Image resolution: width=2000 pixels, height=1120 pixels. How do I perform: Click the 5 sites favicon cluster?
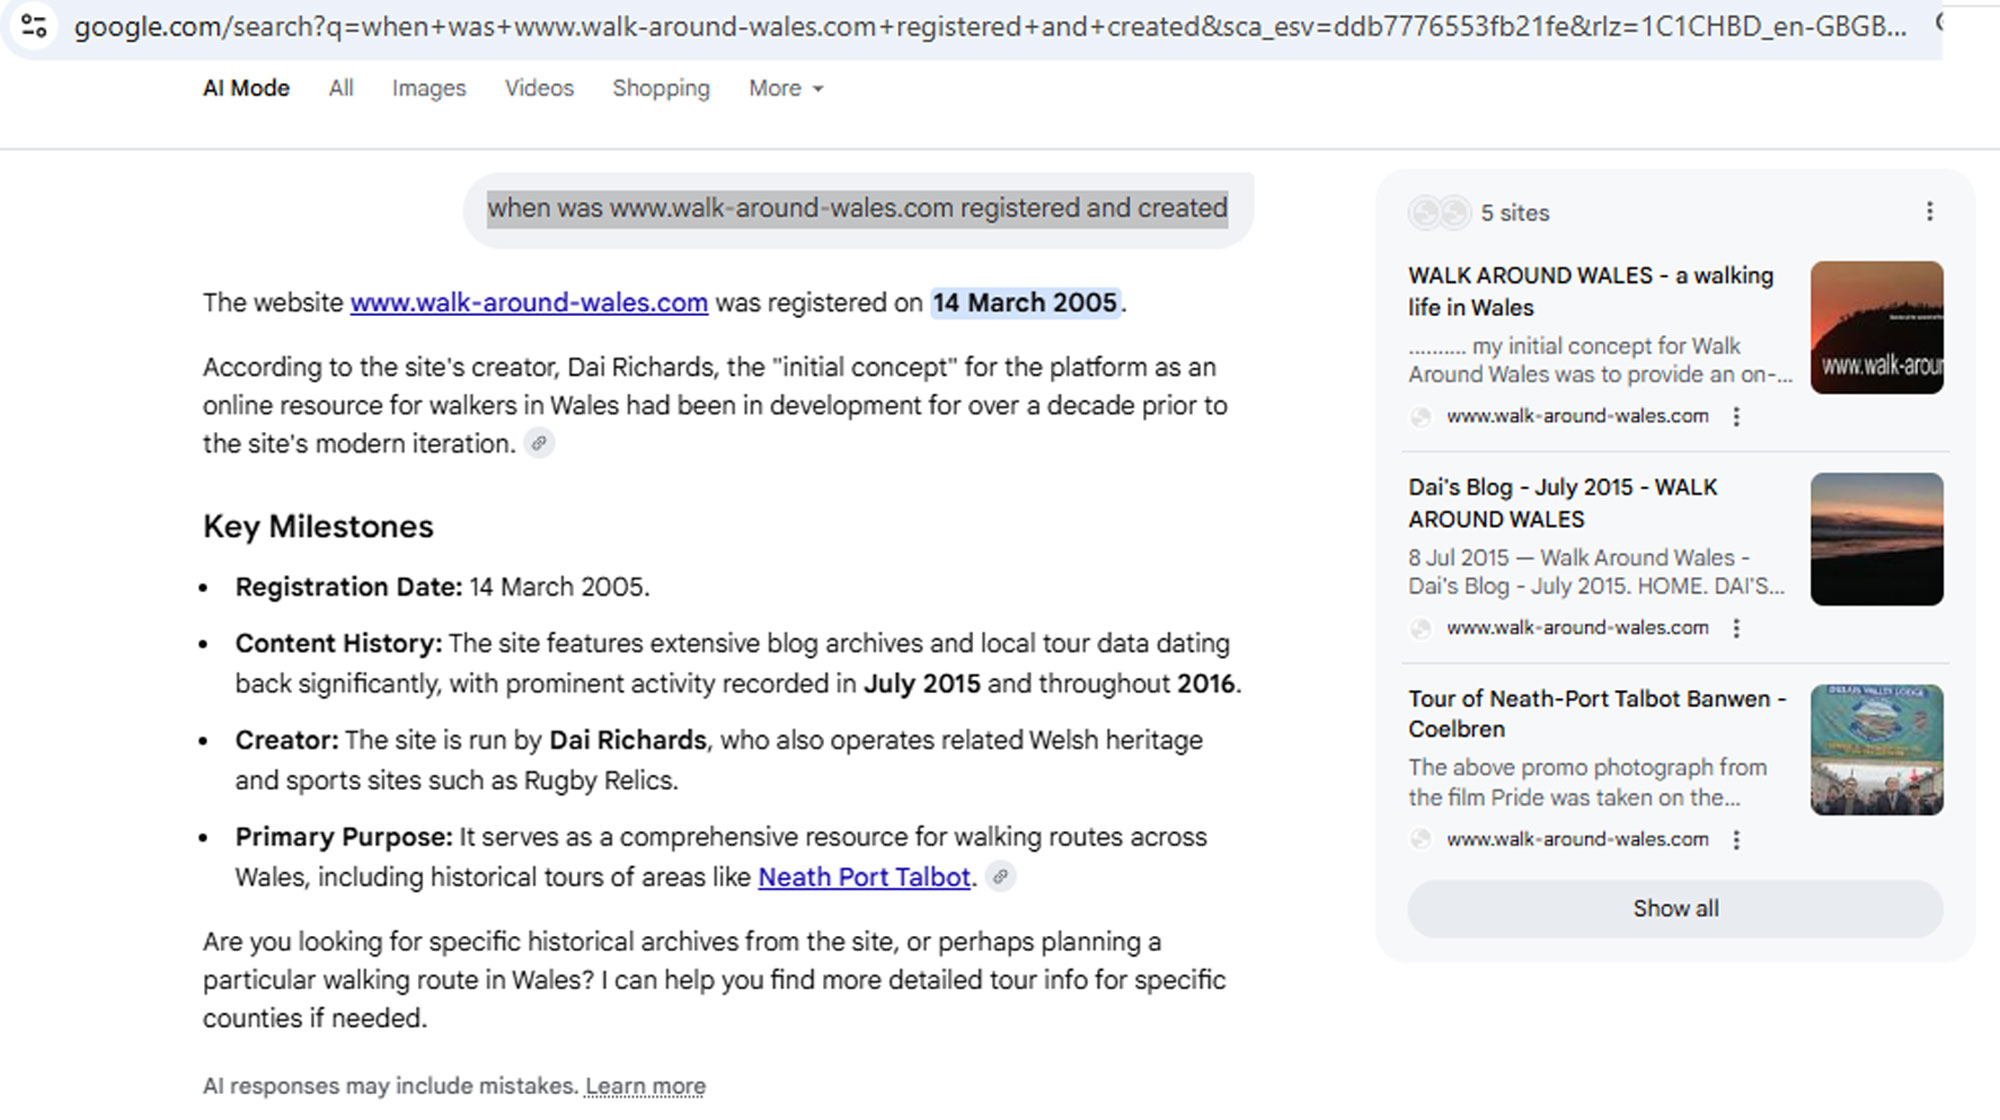(1439, 213)
